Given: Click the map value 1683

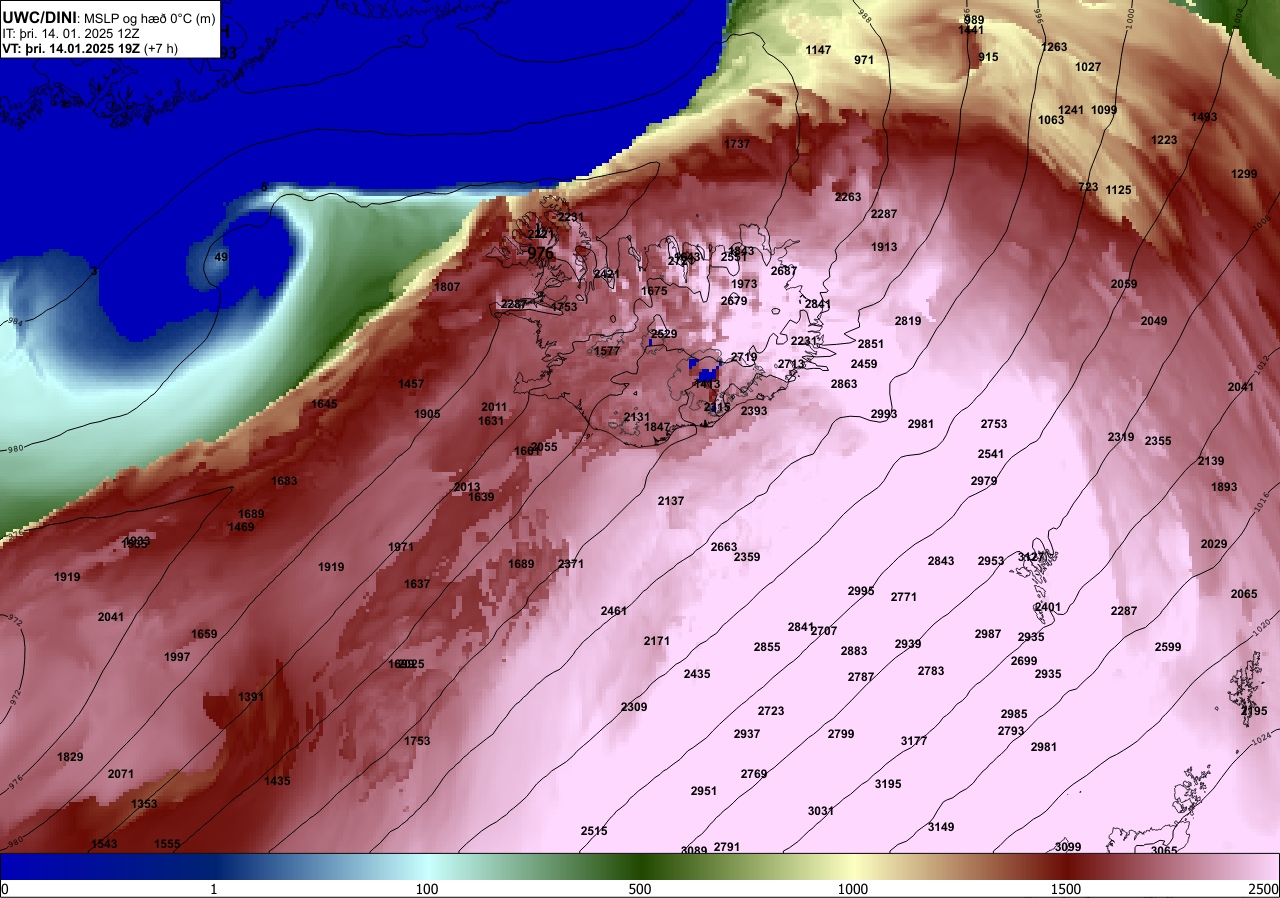Looking at the screenshot, I should click(x=284, y=481).
